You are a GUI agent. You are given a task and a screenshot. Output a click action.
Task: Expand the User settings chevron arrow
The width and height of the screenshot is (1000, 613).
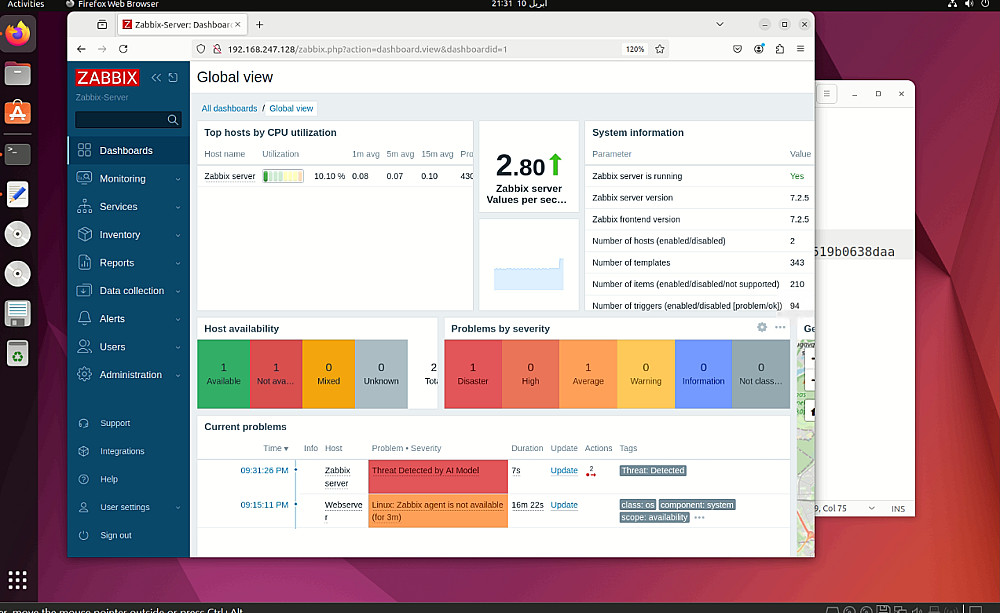[x=178, y=508]
